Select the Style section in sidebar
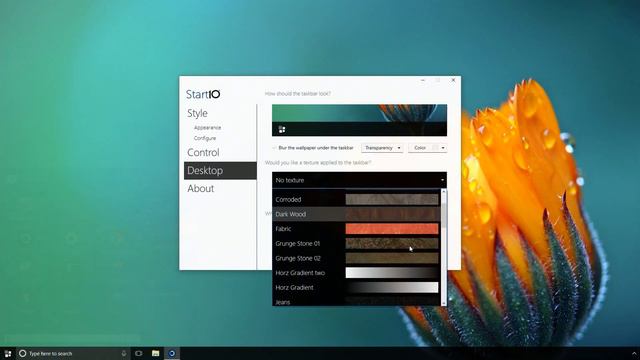 click(198, 113)
